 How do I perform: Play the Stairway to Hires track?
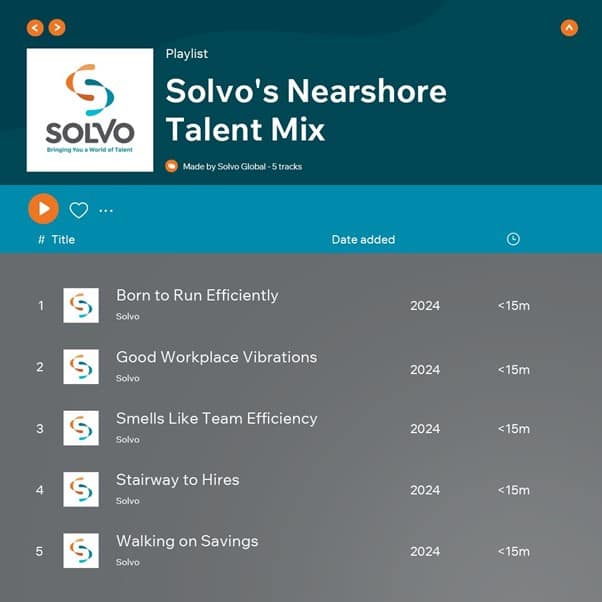(178, 480)
